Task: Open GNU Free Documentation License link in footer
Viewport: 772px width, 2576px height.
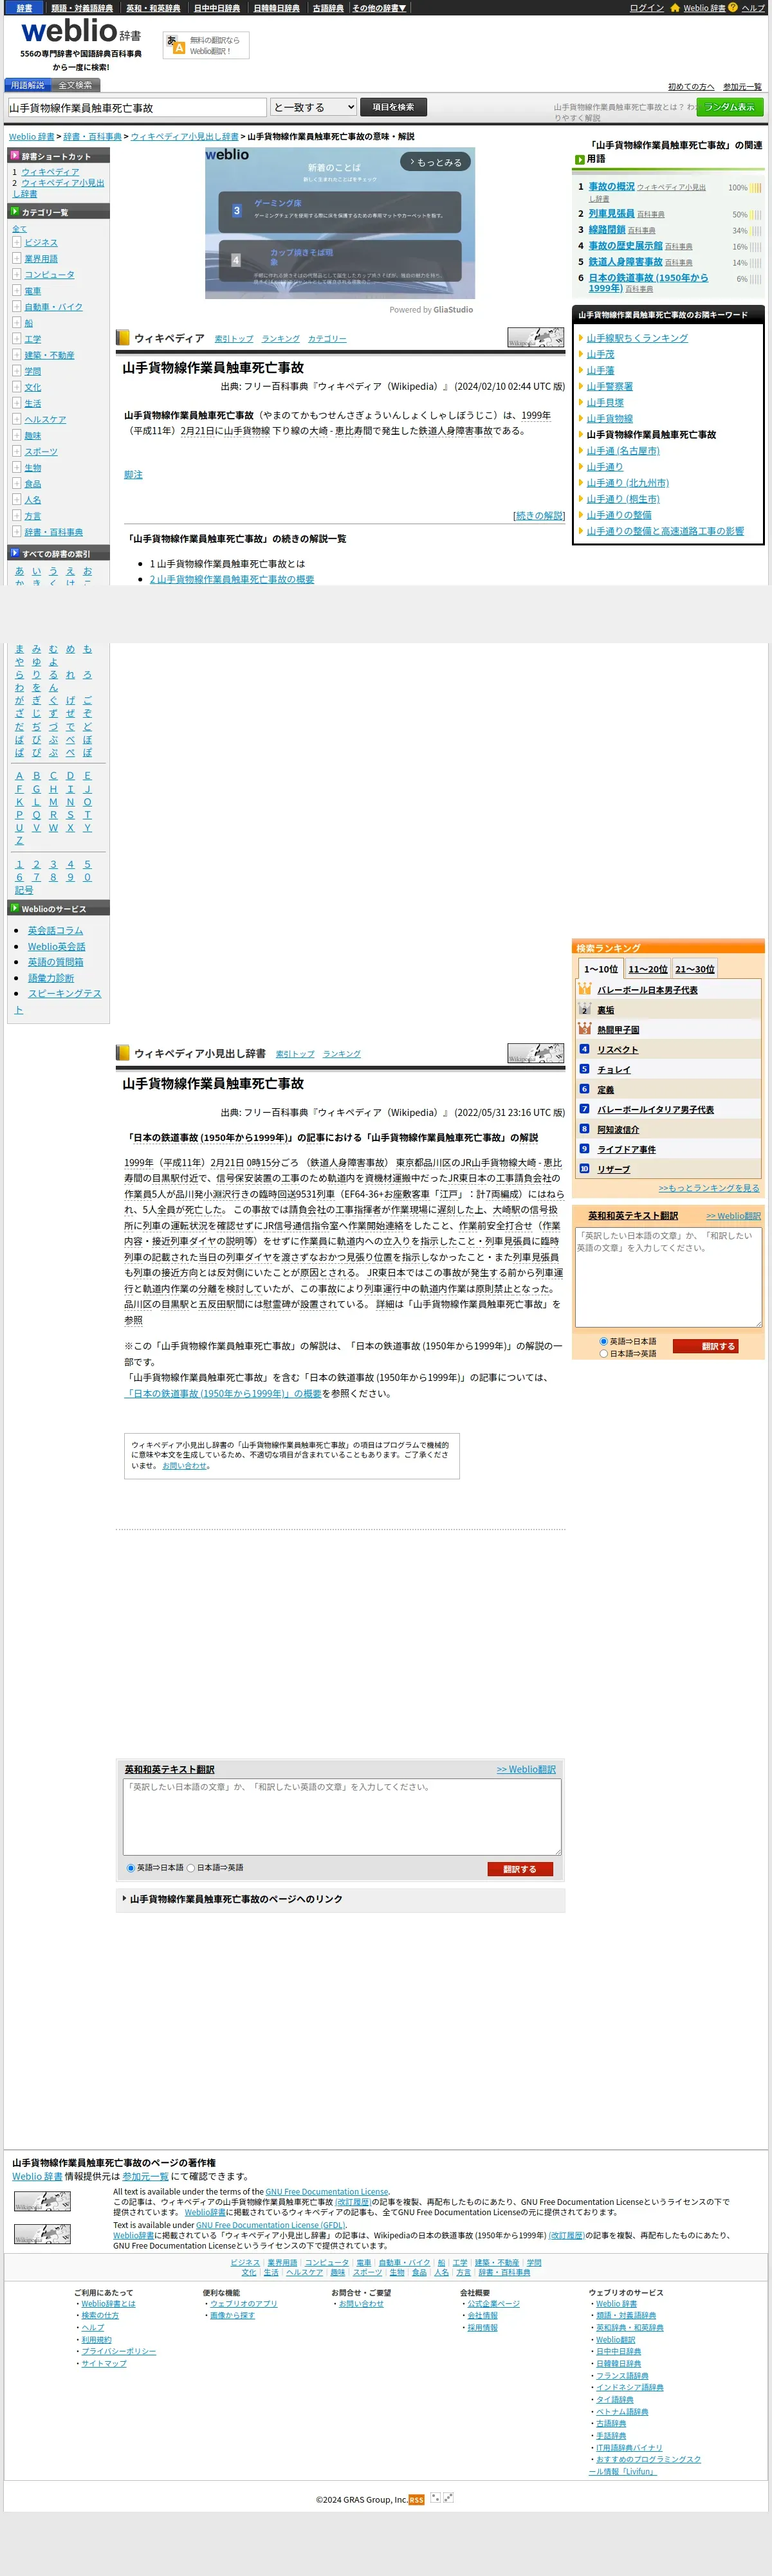Action: point(327,2191)
